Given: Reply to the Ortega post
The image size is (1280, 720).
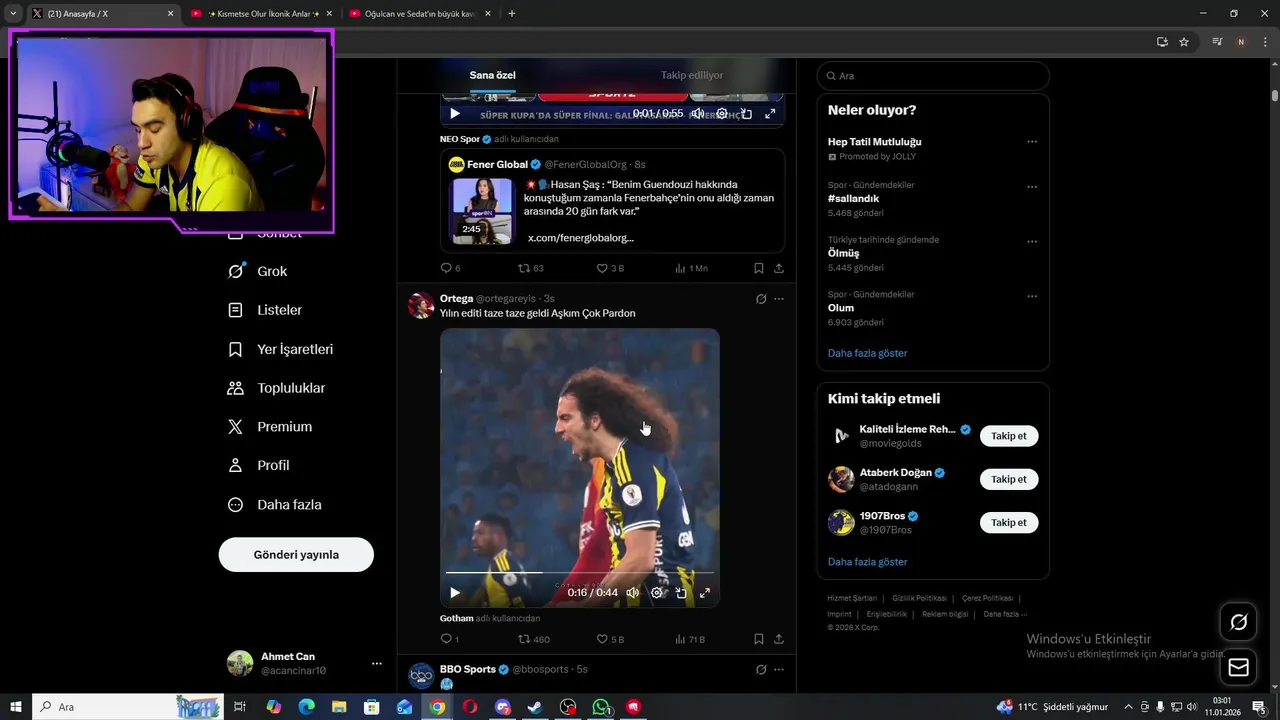Looking at the screenshot, I should [447, 639].
